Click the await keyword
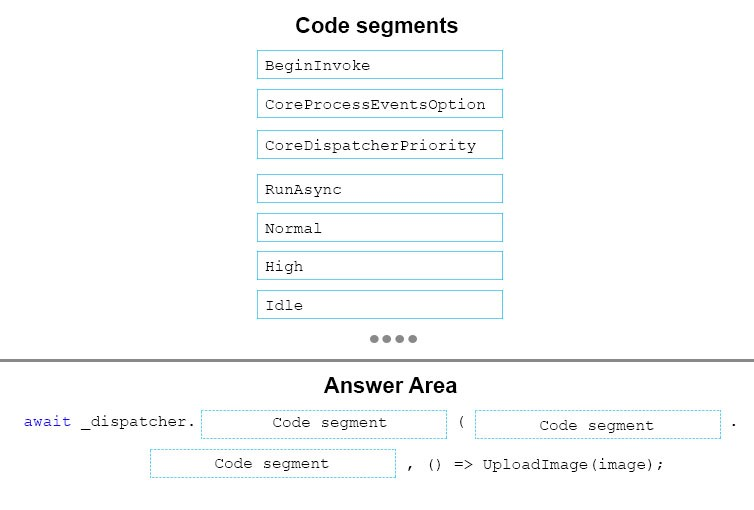 pos(47,422)
